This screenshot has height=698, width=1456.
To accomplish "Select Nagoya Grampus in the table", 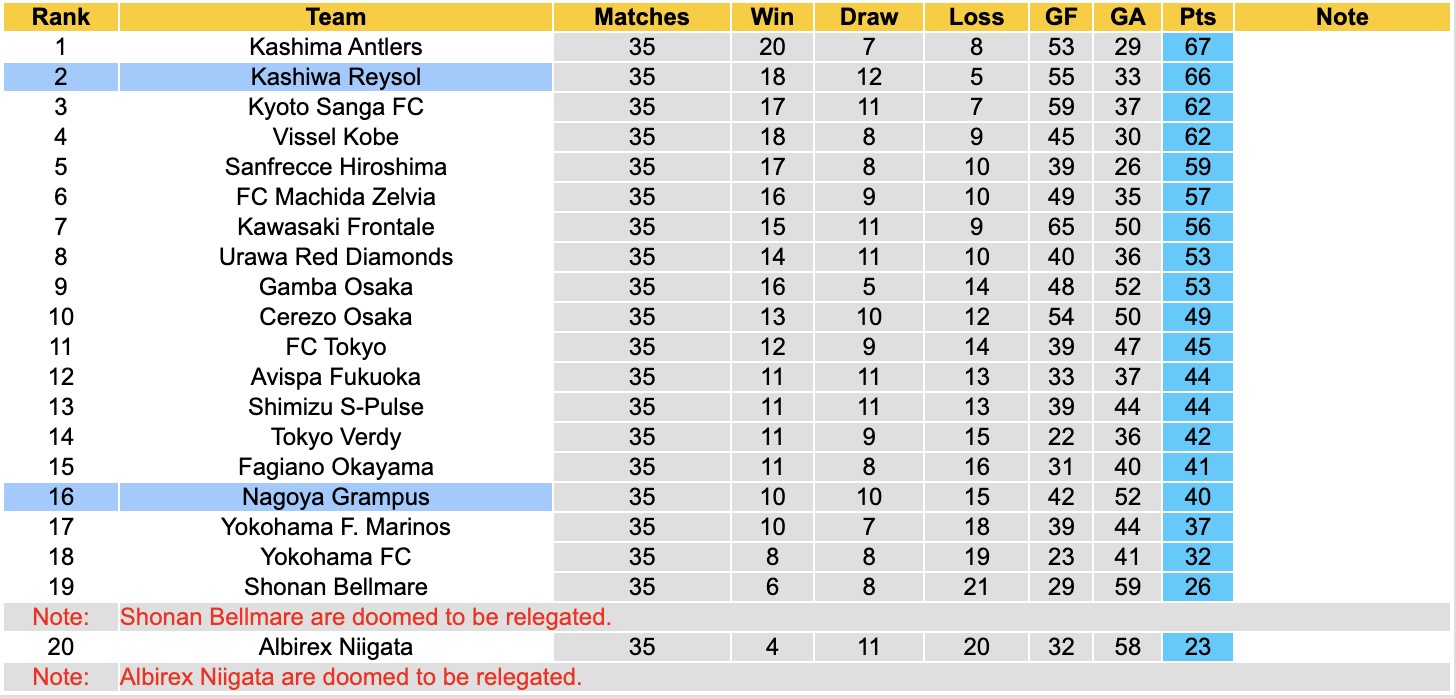I will click(336, 497).
